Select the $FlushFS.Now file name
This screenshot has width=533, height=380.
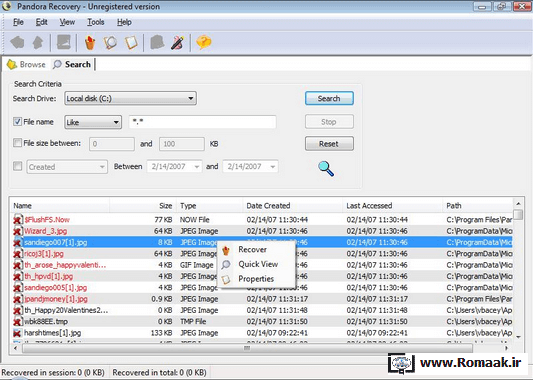point(47,220)
